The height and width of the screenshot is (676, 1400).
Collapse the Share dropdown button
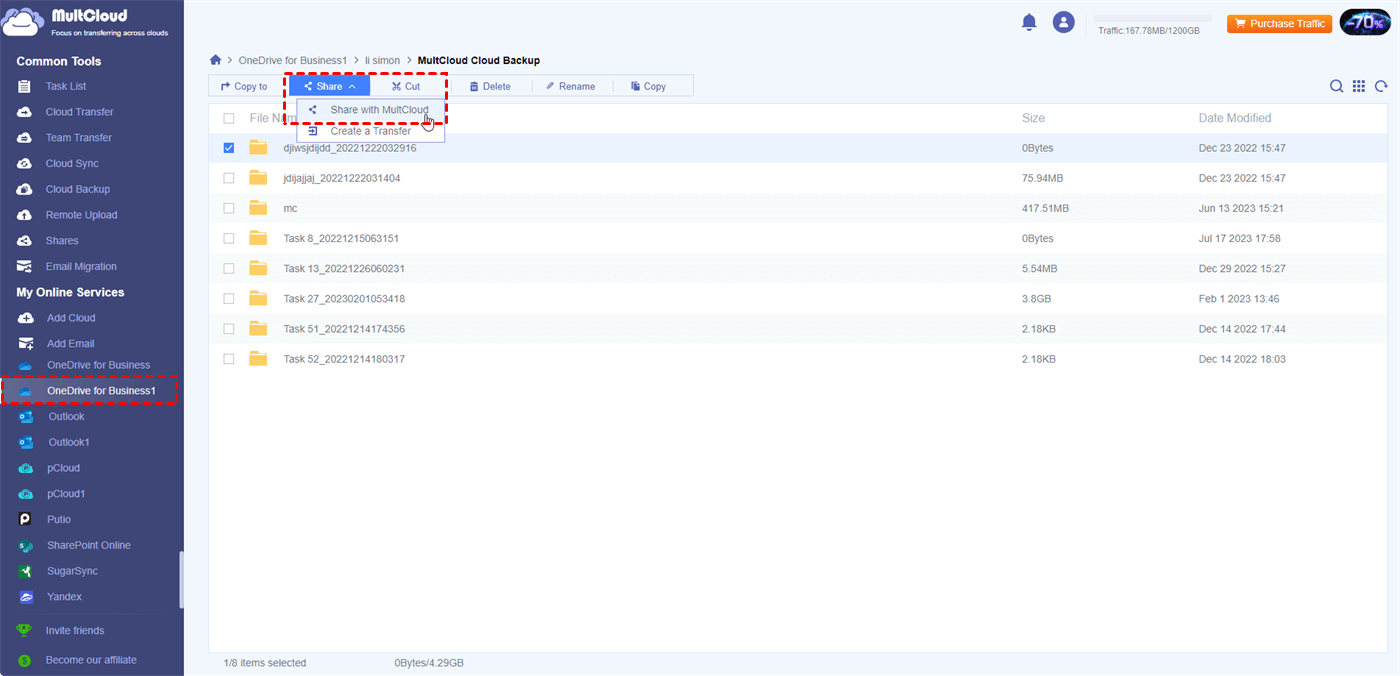[329, 86]
